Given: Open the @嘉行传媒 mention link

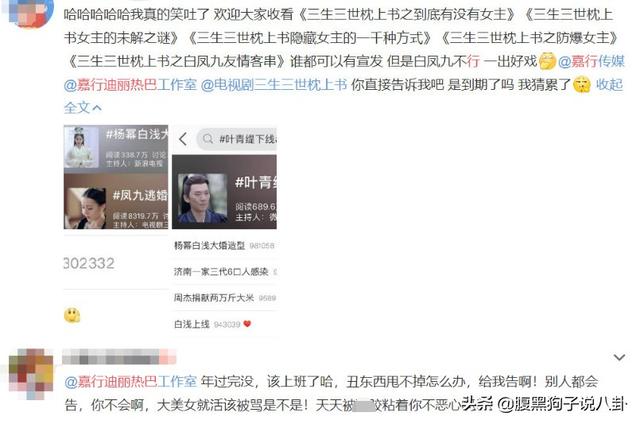Looking at the screenshot, I should [591, 62].
